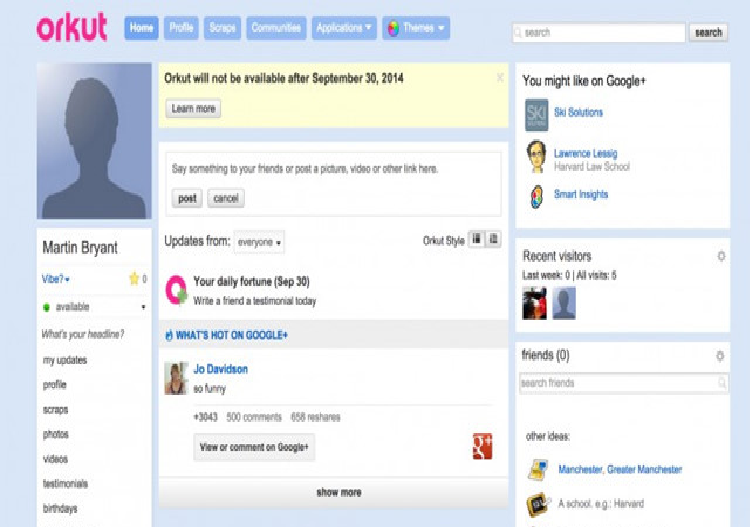
Task: Open the Updates from everyone dropdown
Action: [259, 242]
